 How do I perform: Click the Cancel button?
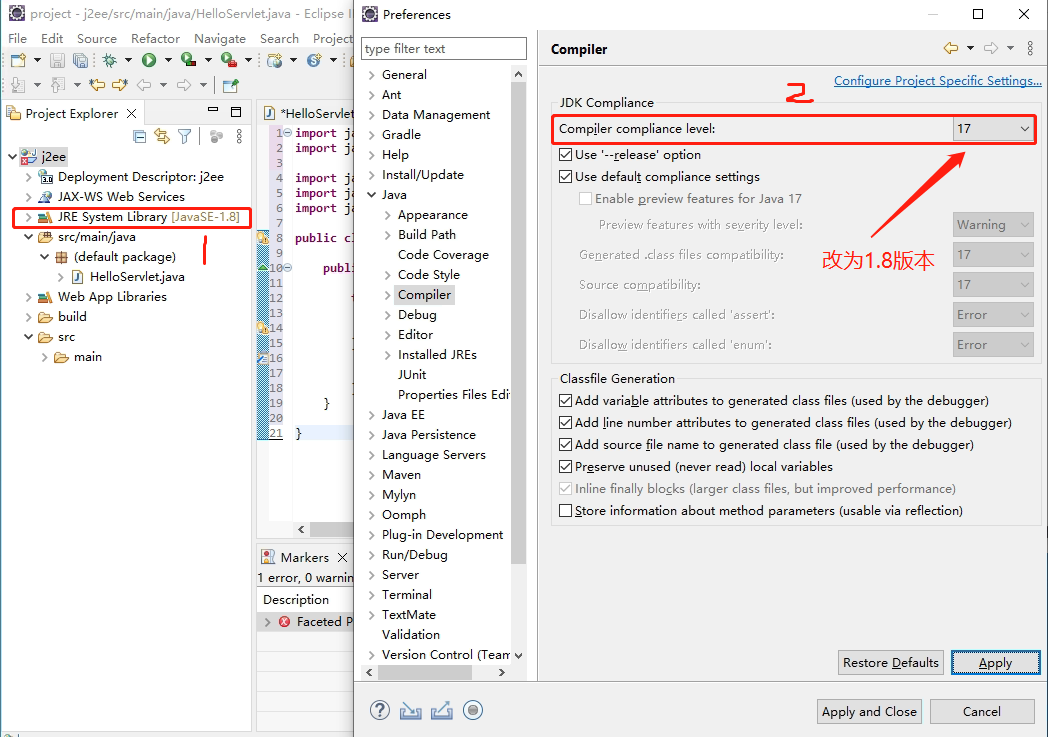(x=982, y=712)
